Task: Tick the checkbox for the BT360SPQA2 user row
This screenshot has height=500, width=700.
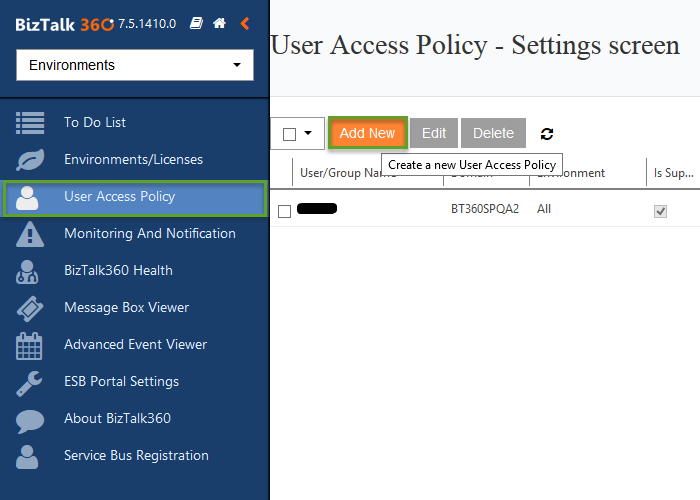Action: [x=284, y=211]
